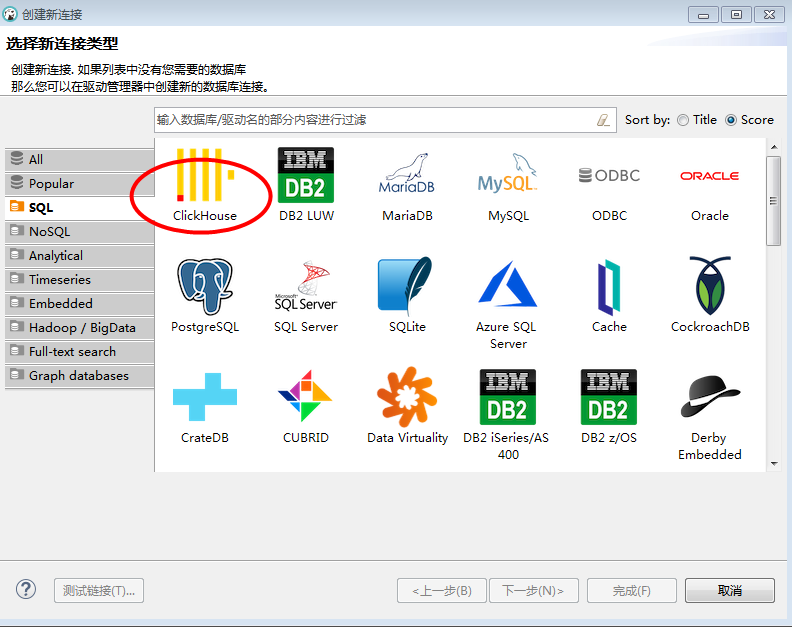Click the 下一步(N) next button
Image resolution: width=792 pixels, height=627 pixels.
click(533, 590)
